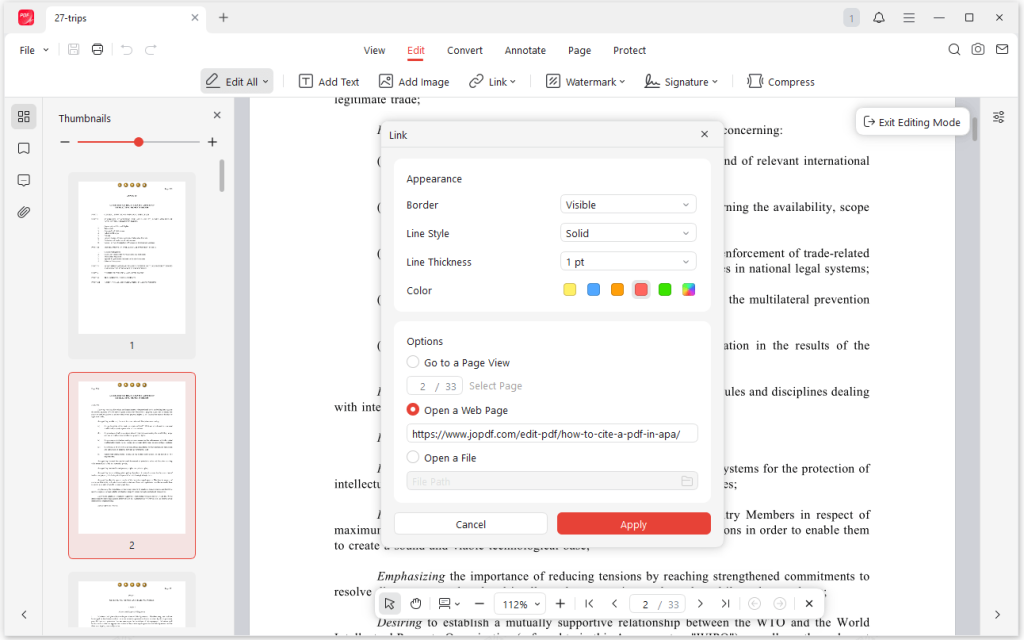Choose the yellow link color swatch
This screenshot has width=1024, height=640.
[569, 289]
